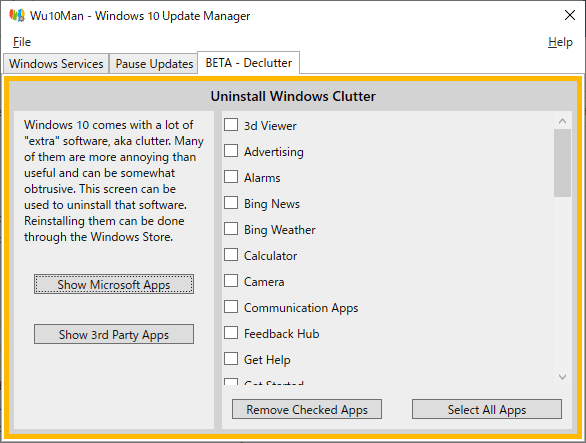The height and width of the screenshot is (443, 586).
Task: Open the File menu
Action: click(x=22, y=42)
